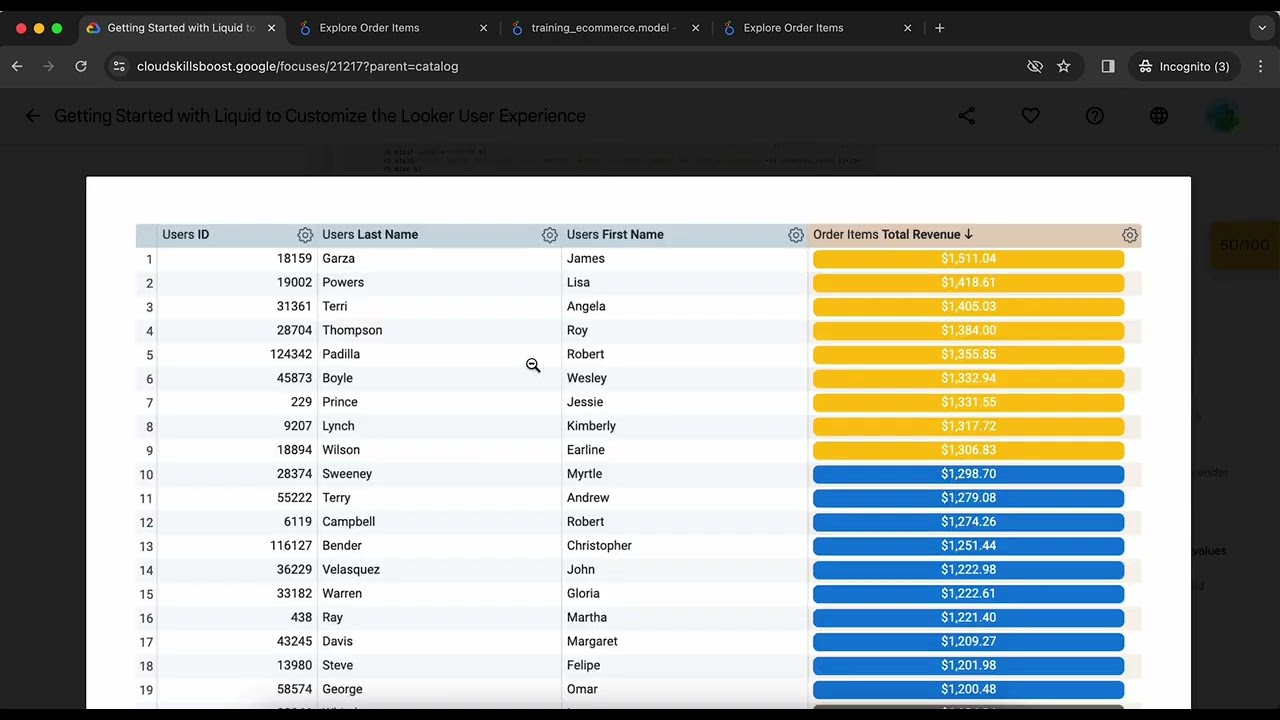The height and width of the screenshot is (720, 1280).
Task: Bookmark this page with the star icon
Action: coord(1064,66)
